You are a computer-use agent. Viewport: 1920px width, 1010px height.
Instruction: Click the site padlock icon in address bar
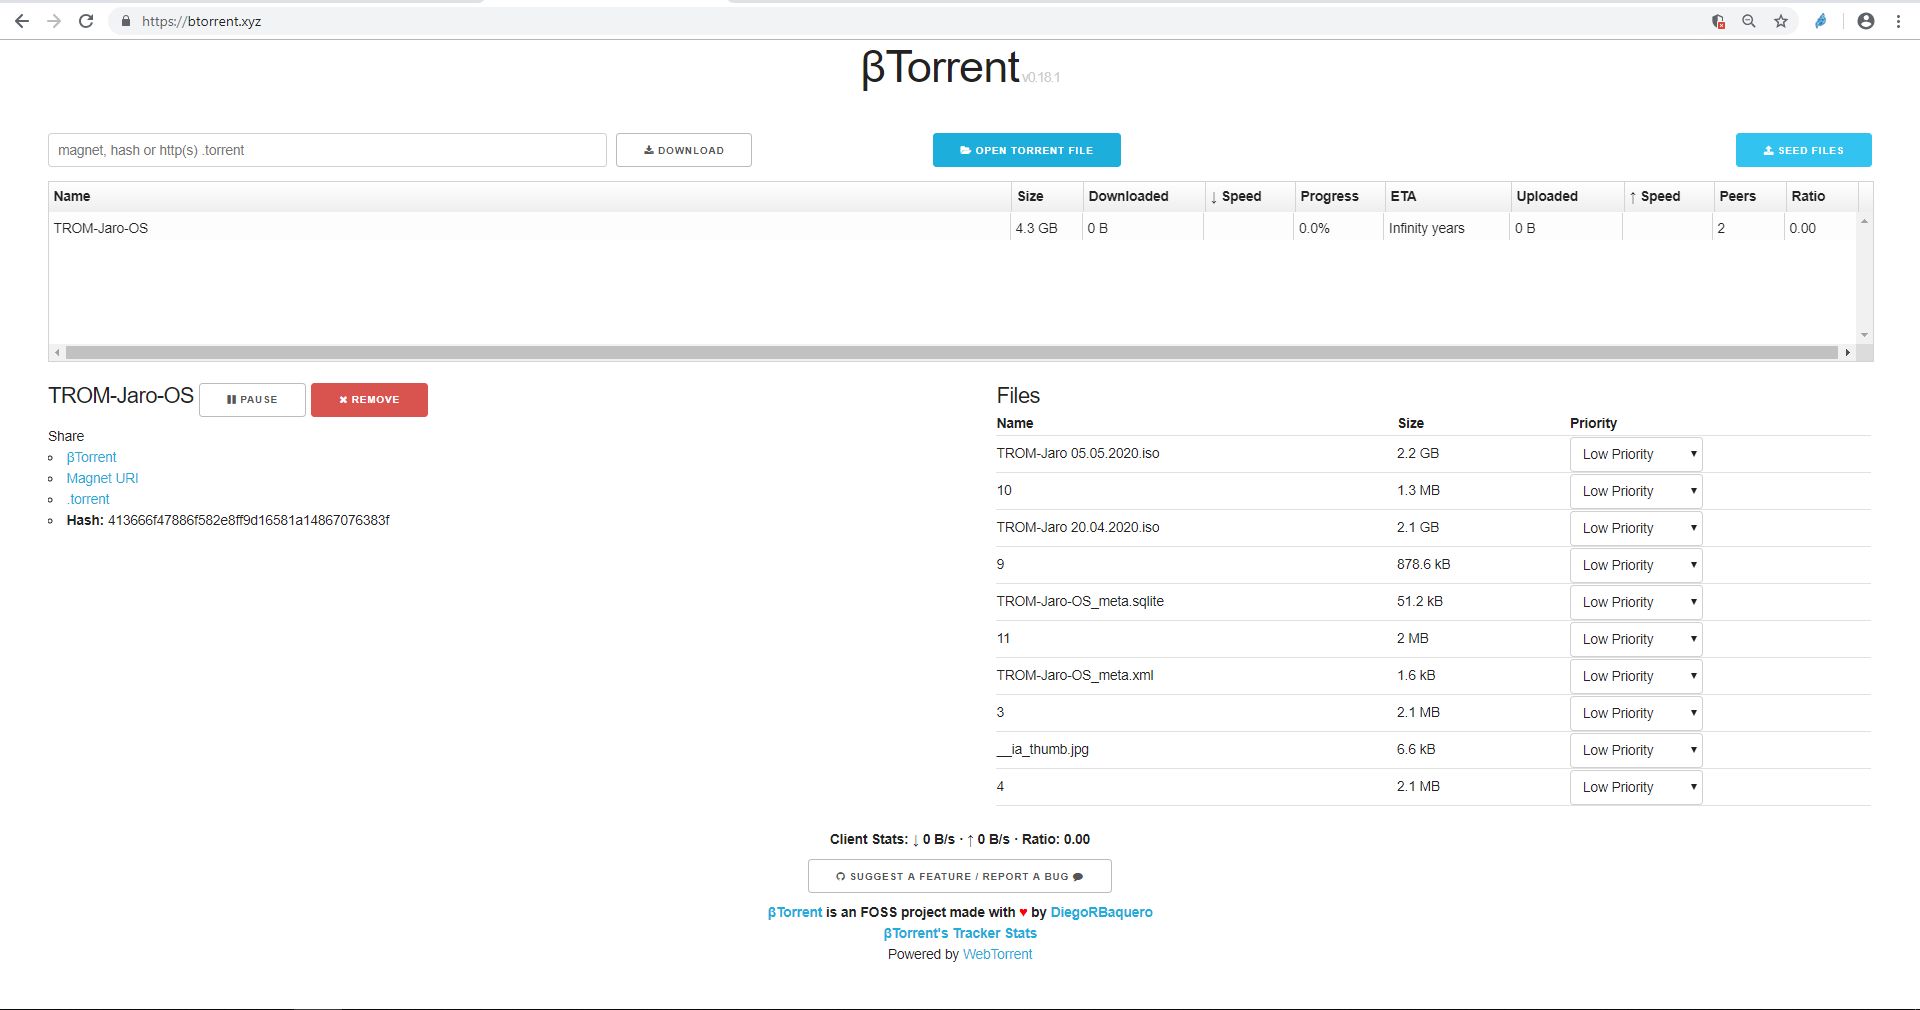pyautogui.click(x=125, y=21)
